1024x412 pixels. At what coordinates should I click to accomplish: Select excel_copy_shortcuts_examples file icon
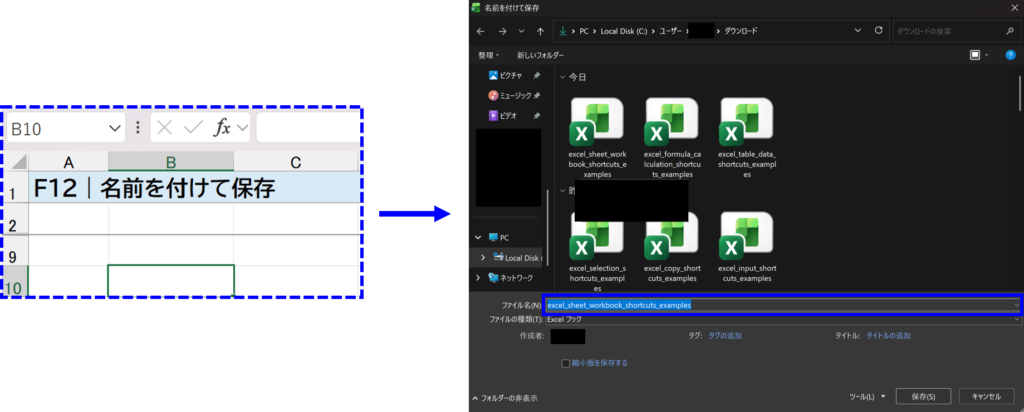(671, 236)
